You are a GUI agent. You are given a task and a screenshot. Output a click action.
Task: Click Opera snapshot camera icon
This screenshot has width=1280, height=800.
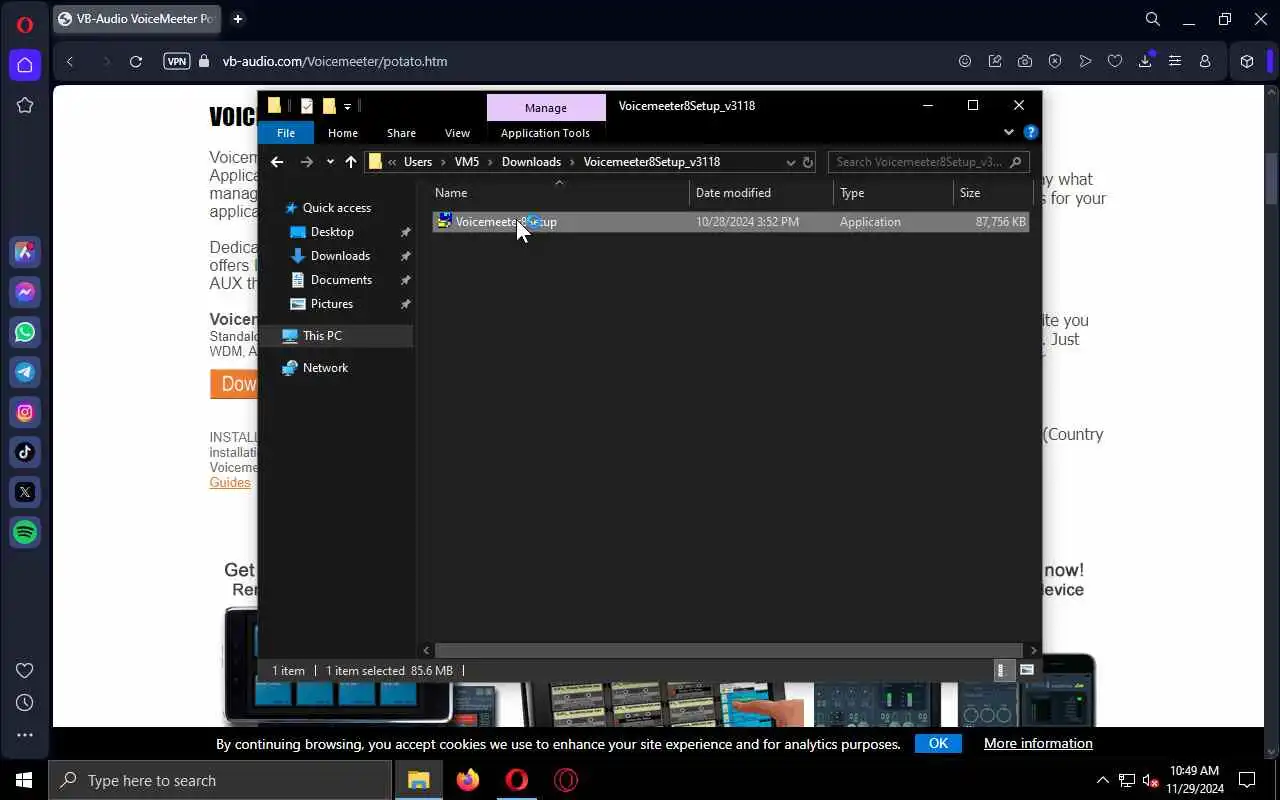coord(1025,61)
